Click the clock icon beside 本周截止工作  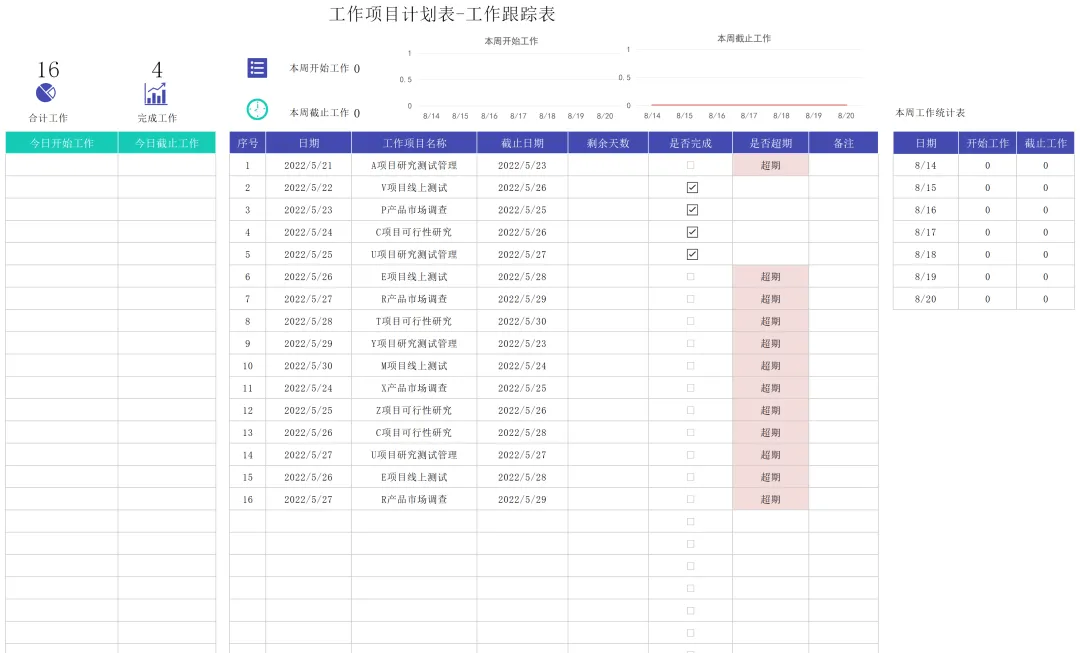tap(257, 110)
